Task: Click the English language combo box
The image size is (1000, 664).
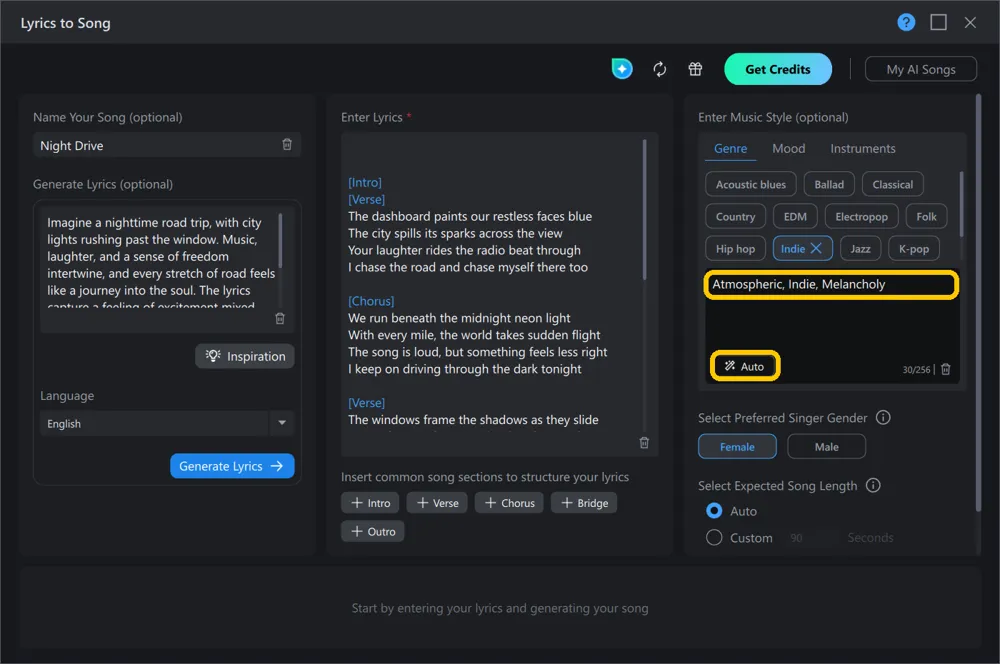Action: click(x=166, y=423)
